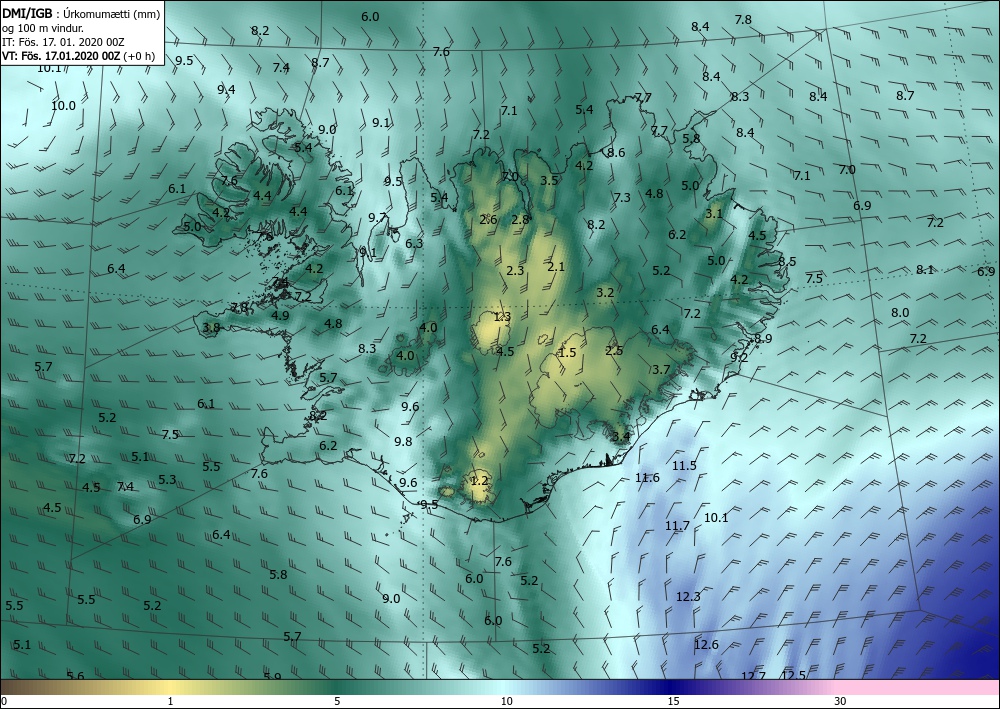Click the map title 'DMI/IGB : Úrkomumætti (mm)'
The image size is (1000, 709).
coord(81,13)
